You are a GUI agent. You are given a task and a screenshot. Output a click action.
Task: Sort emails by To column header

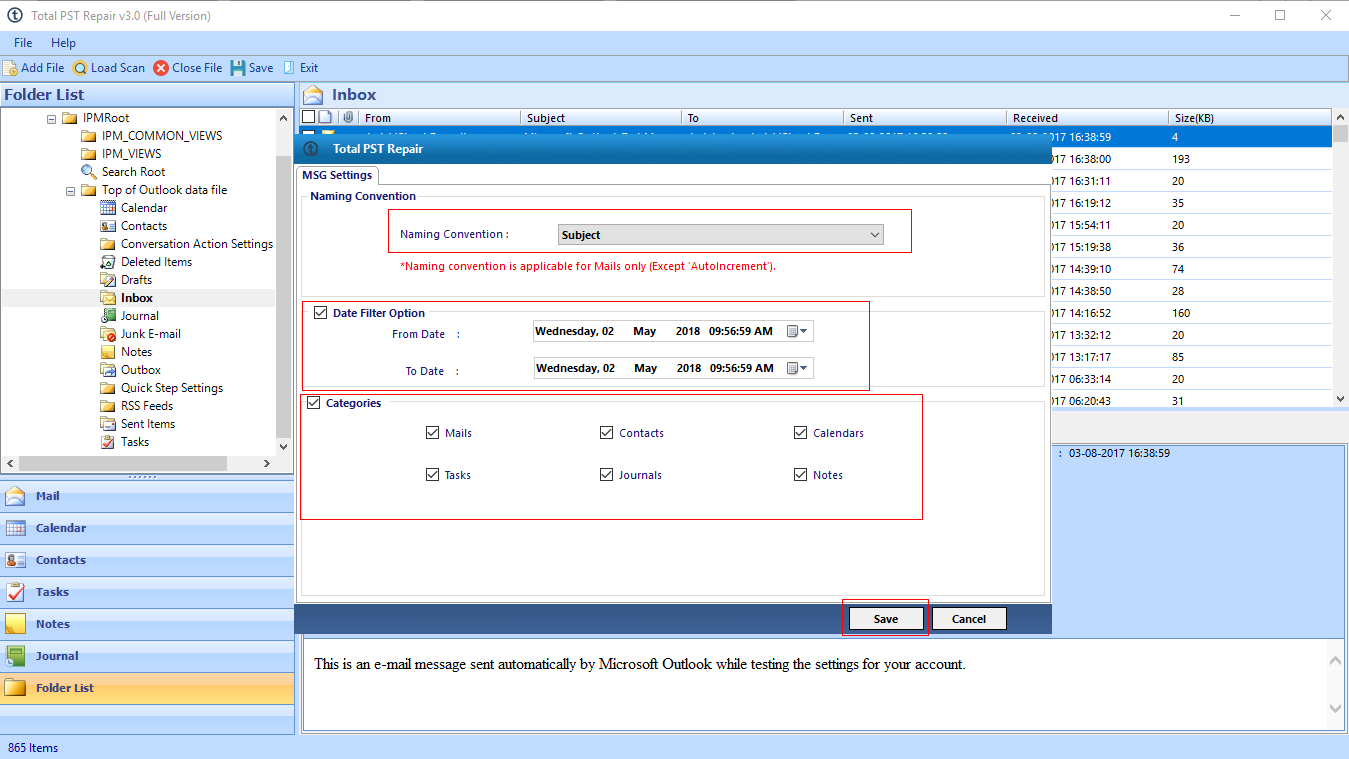point(763,118)
